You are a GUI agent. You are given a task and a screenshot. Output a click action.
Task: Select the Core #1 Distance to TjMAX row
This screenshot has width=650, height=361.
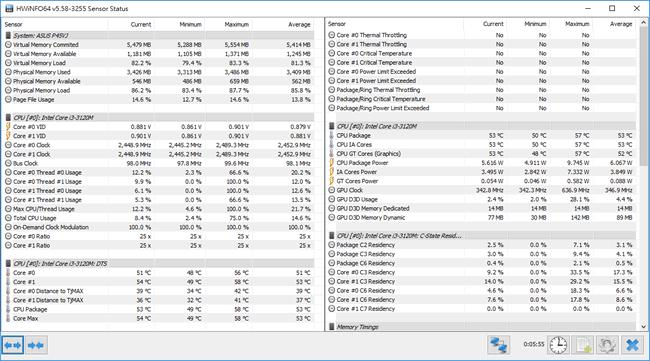[x=160, y=300]
